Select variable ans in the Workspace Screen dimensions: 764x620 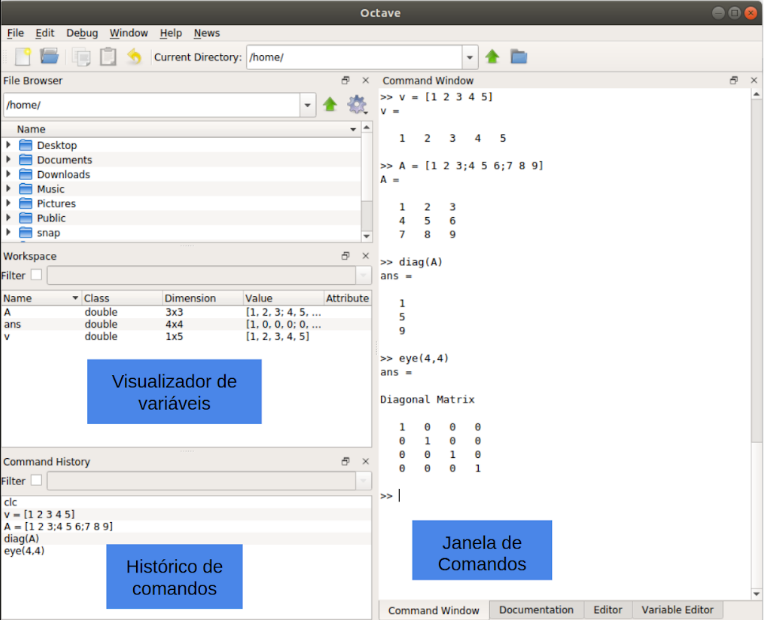(x=186, y=324)
